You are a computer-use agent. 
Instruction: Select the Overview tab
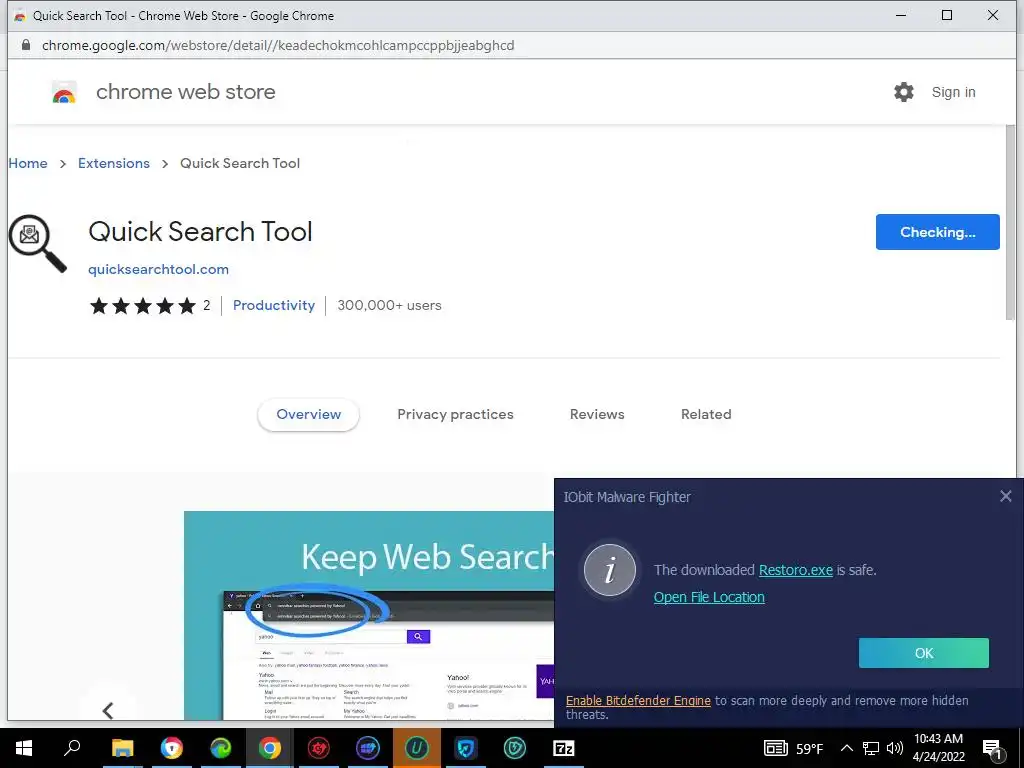pyautogui.click(x=308, y=414)
